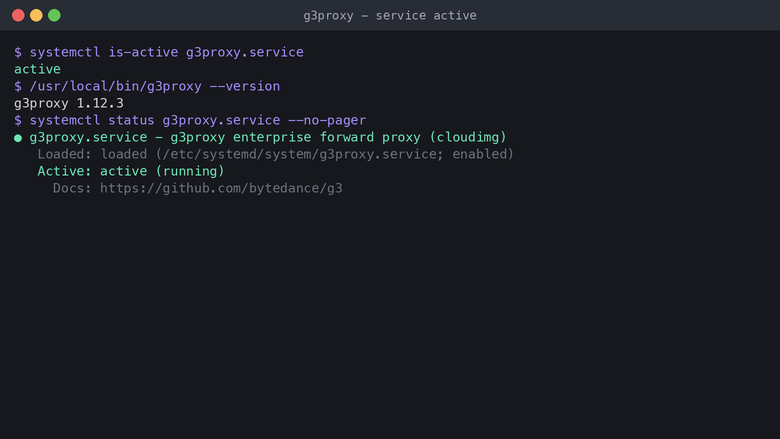
Task: Click the 'Loaded: loaded' line with service path
Action: tap(276, 154)
